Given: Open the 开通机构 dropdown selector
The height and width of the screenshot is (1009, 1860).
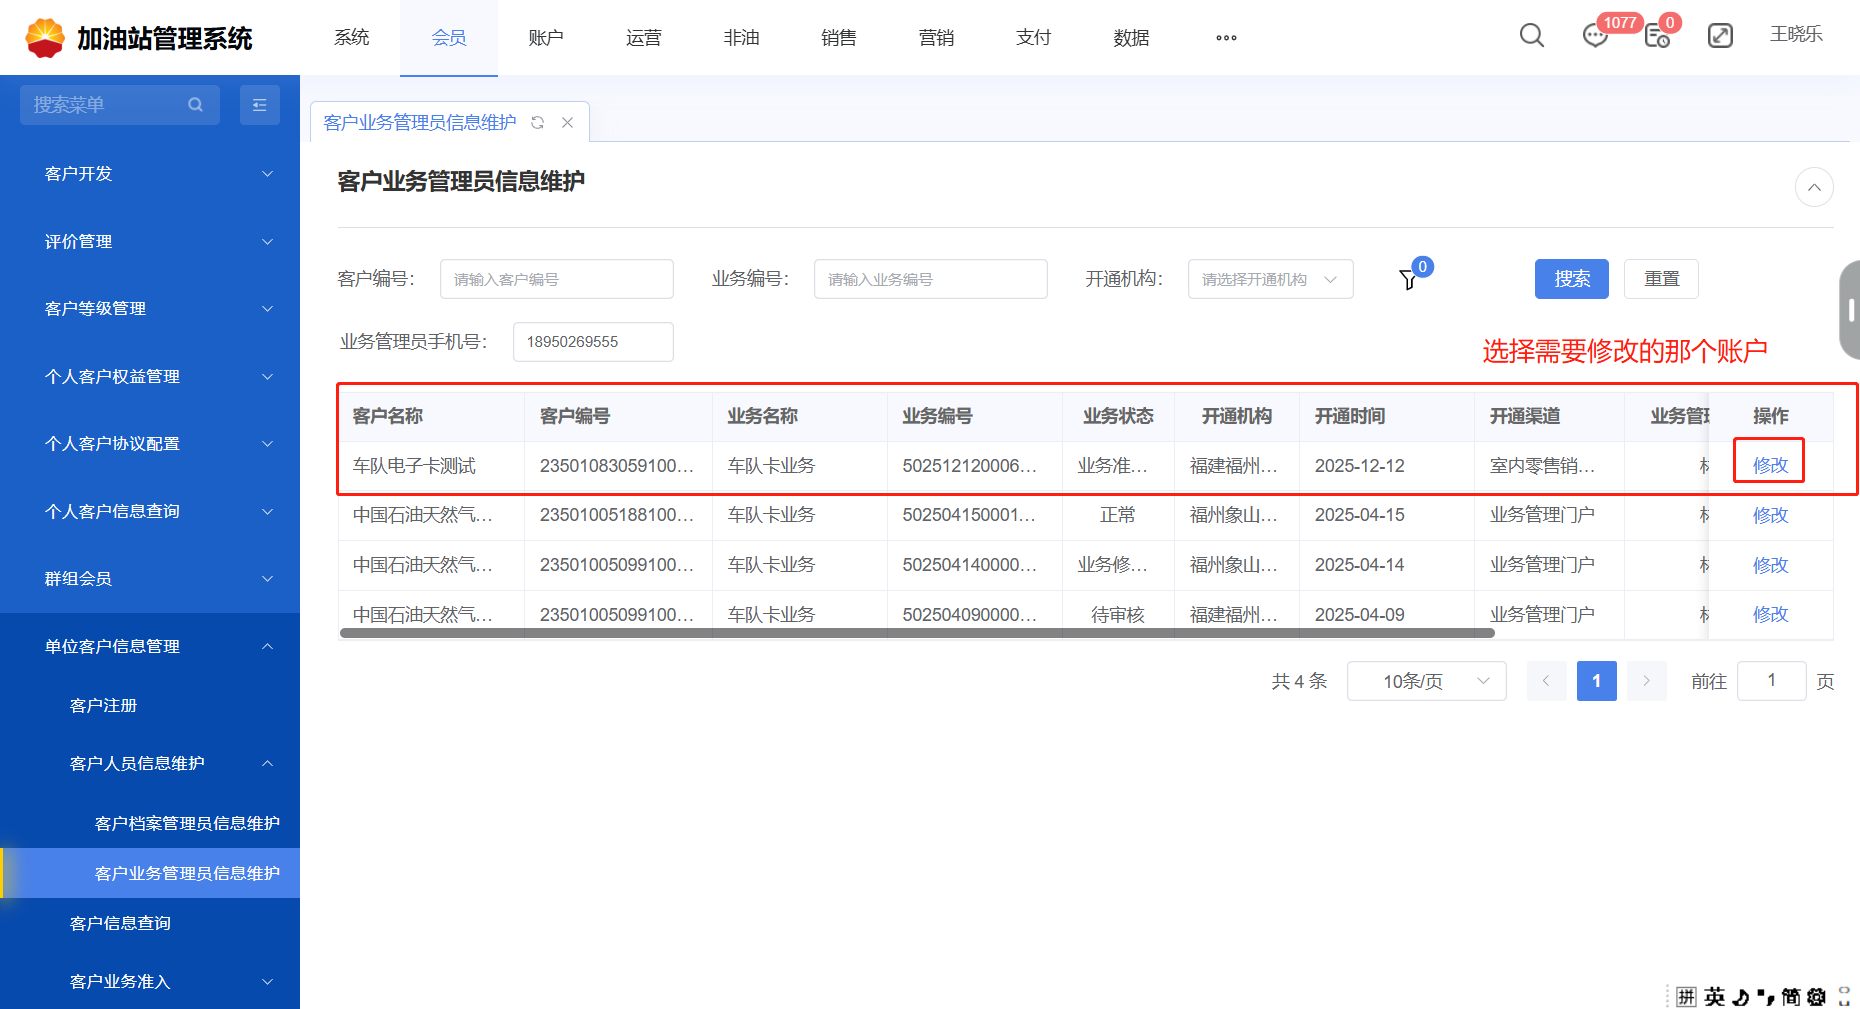Looking at the screenshot, I should (1269, 279).
